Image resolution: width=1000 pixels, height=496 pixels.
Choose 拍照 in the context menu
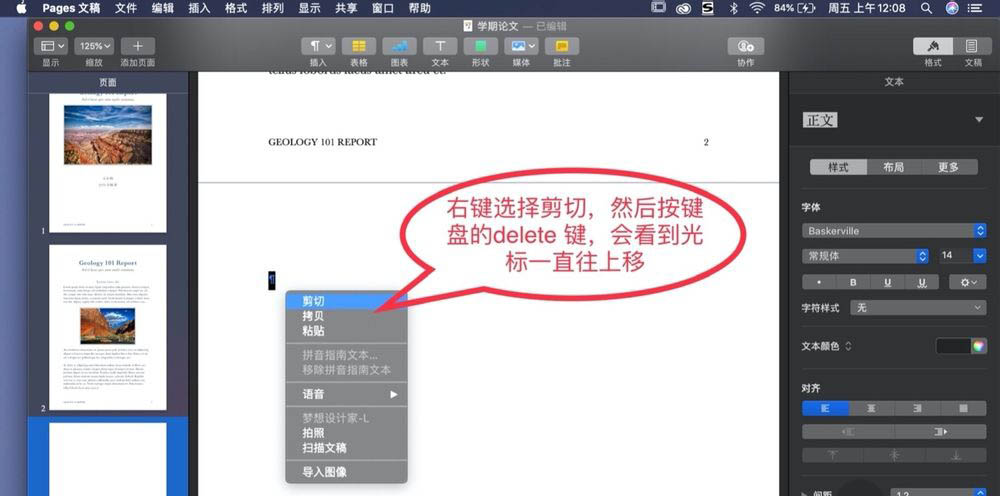[x=346, y=433]
